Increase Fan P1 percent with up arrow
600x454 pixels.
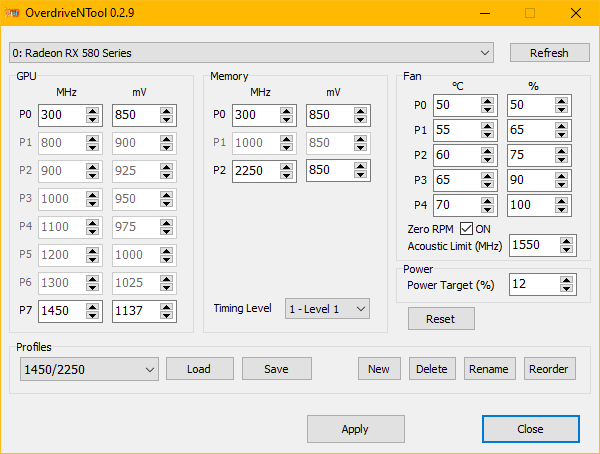click(561, 126)
